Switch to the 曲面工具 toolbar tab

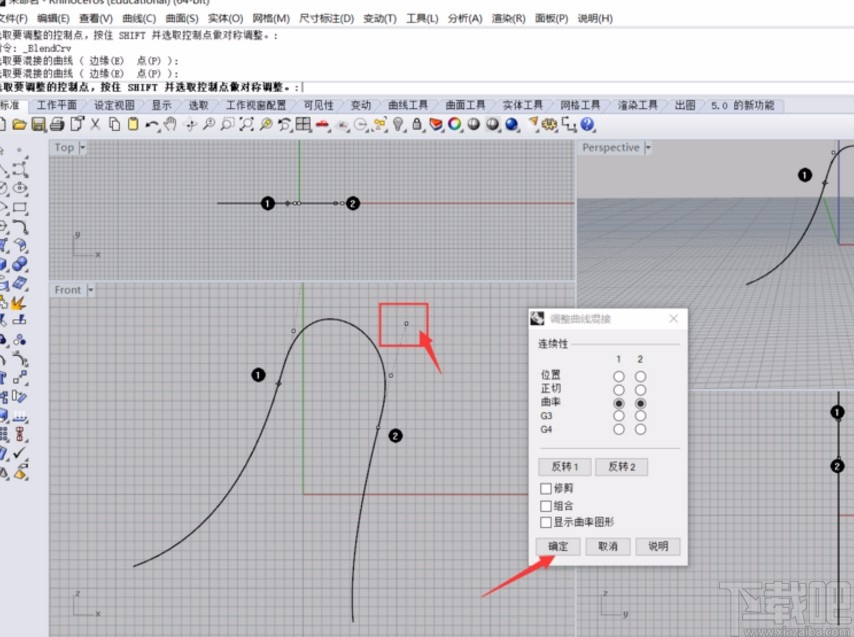[465, 105]
